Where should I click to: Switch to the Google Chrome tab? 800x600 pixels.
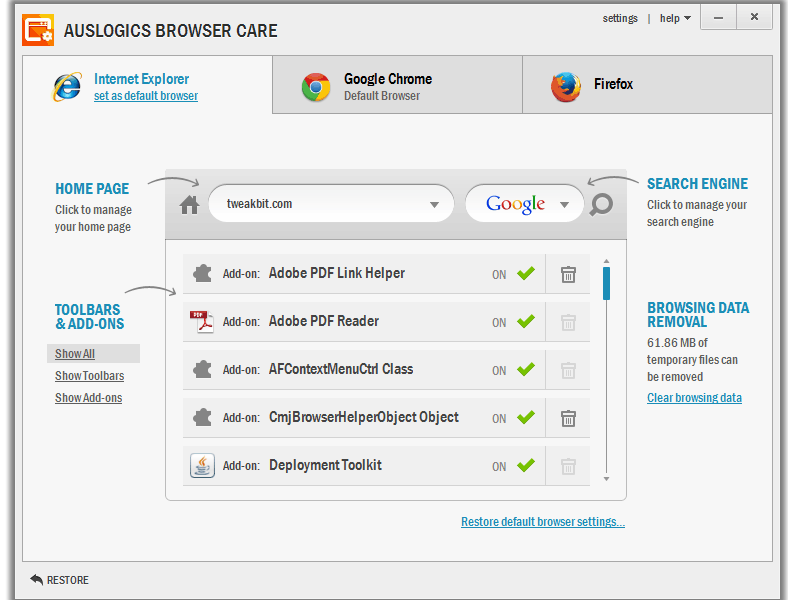coord(397,85)
